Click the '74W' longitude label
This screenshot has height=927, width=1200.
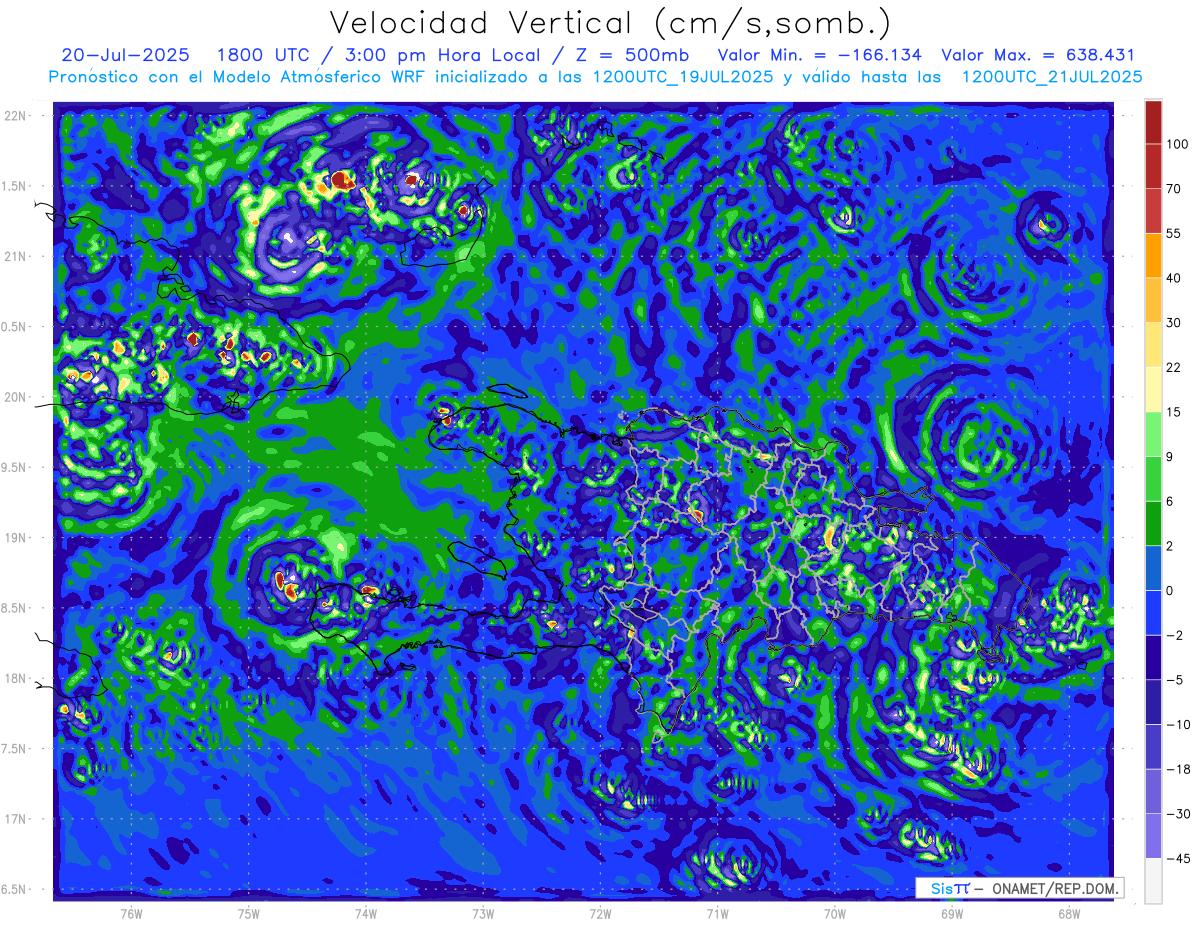366,914
